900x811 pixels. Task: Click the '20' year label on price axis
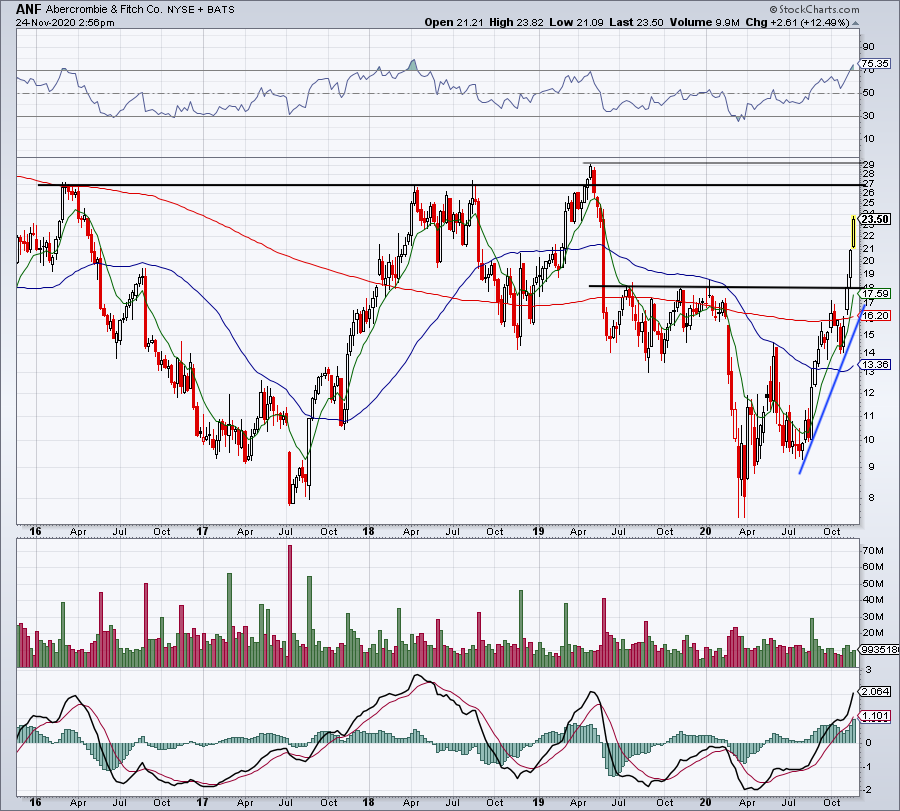point(705,531)
